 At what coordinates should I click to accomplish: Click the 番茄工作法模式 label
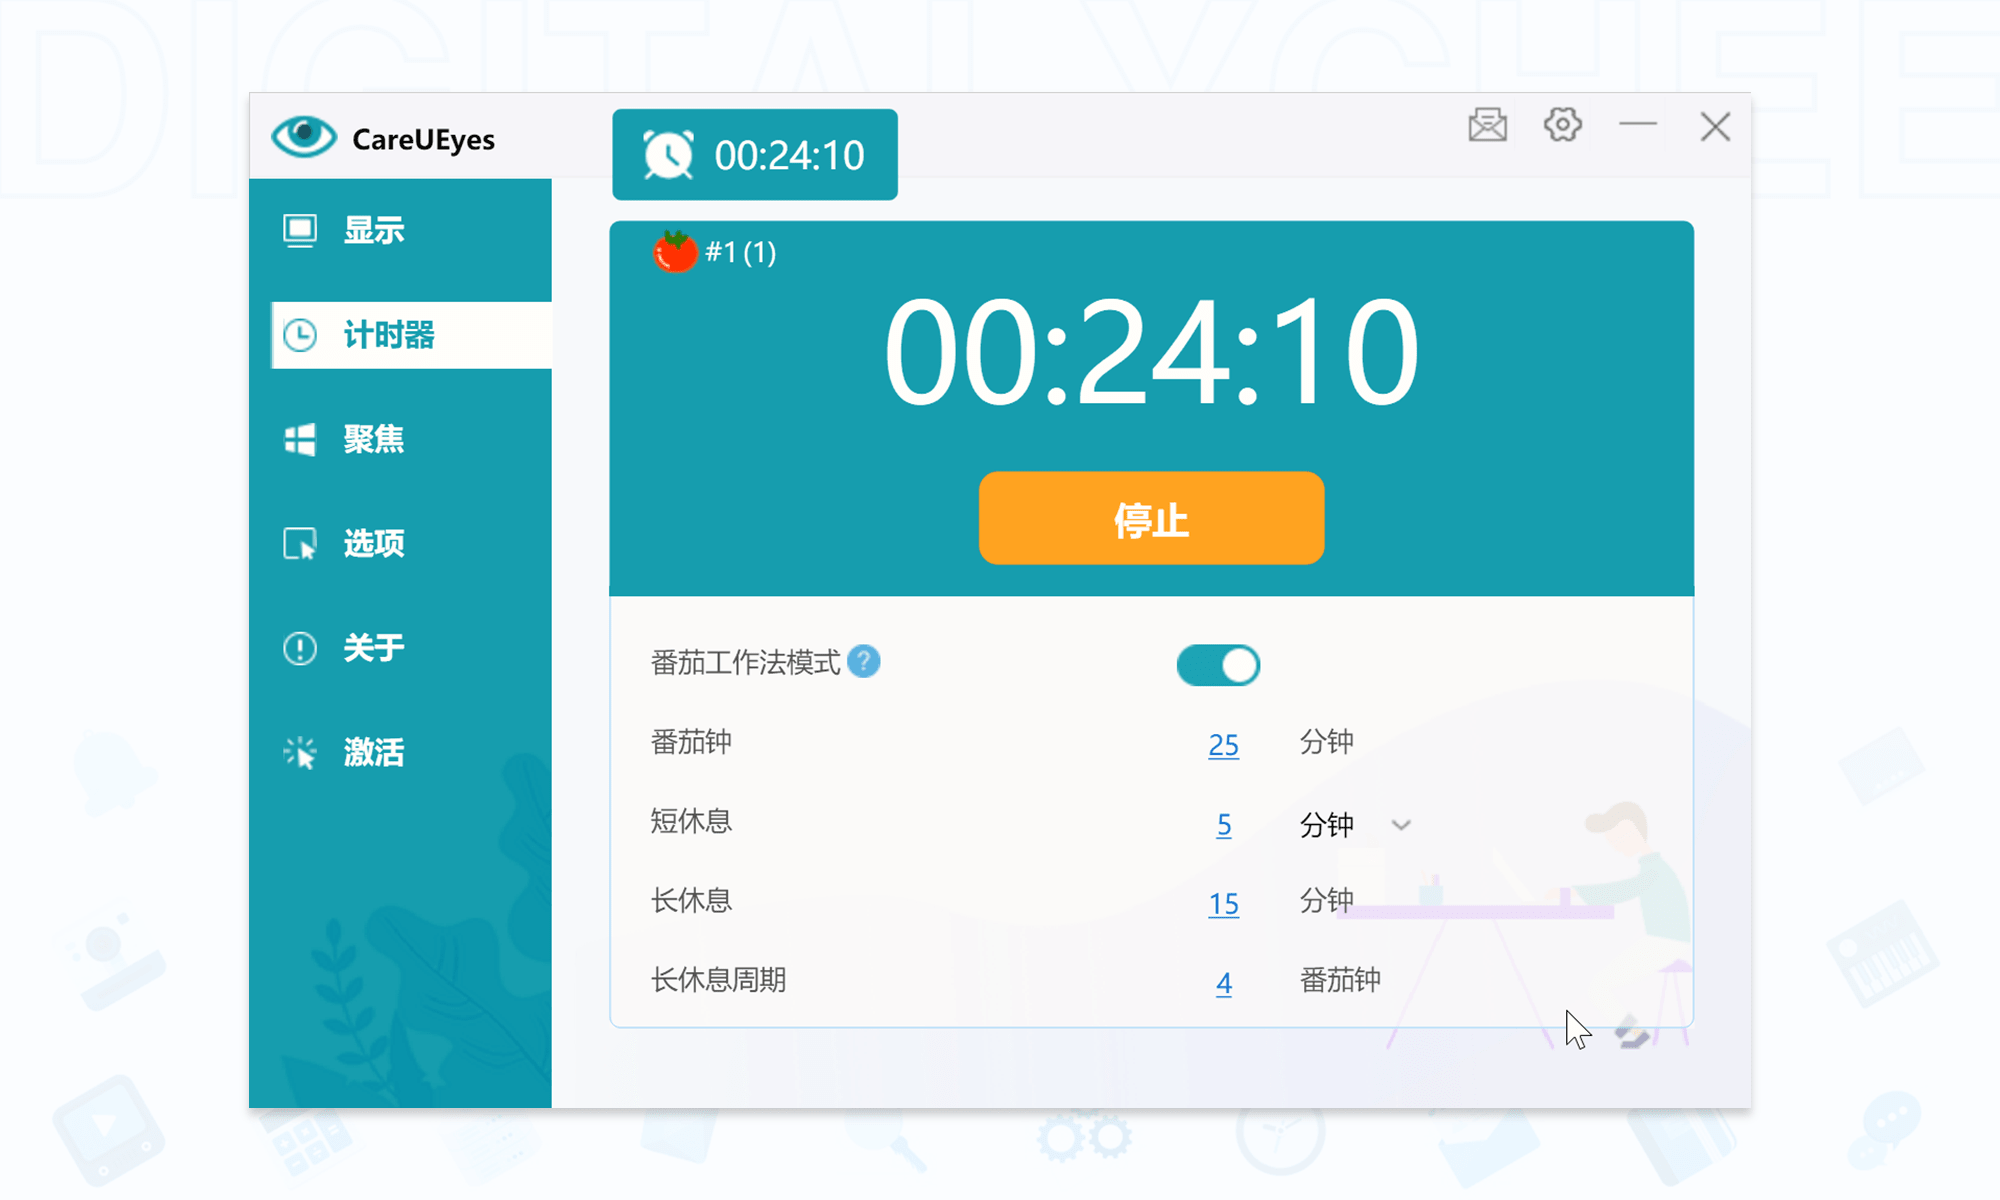pyautogui.click(x=746, y=662)
